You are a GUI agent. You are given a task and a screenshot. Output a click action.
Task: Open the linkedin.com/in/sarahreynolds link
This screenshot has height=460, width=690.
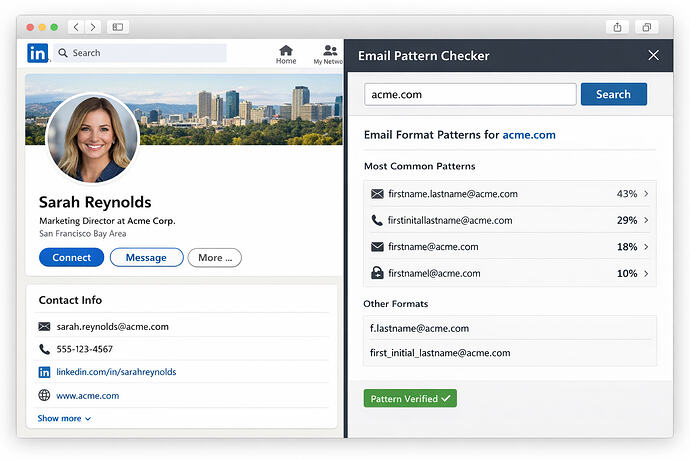tap(116, 372)
